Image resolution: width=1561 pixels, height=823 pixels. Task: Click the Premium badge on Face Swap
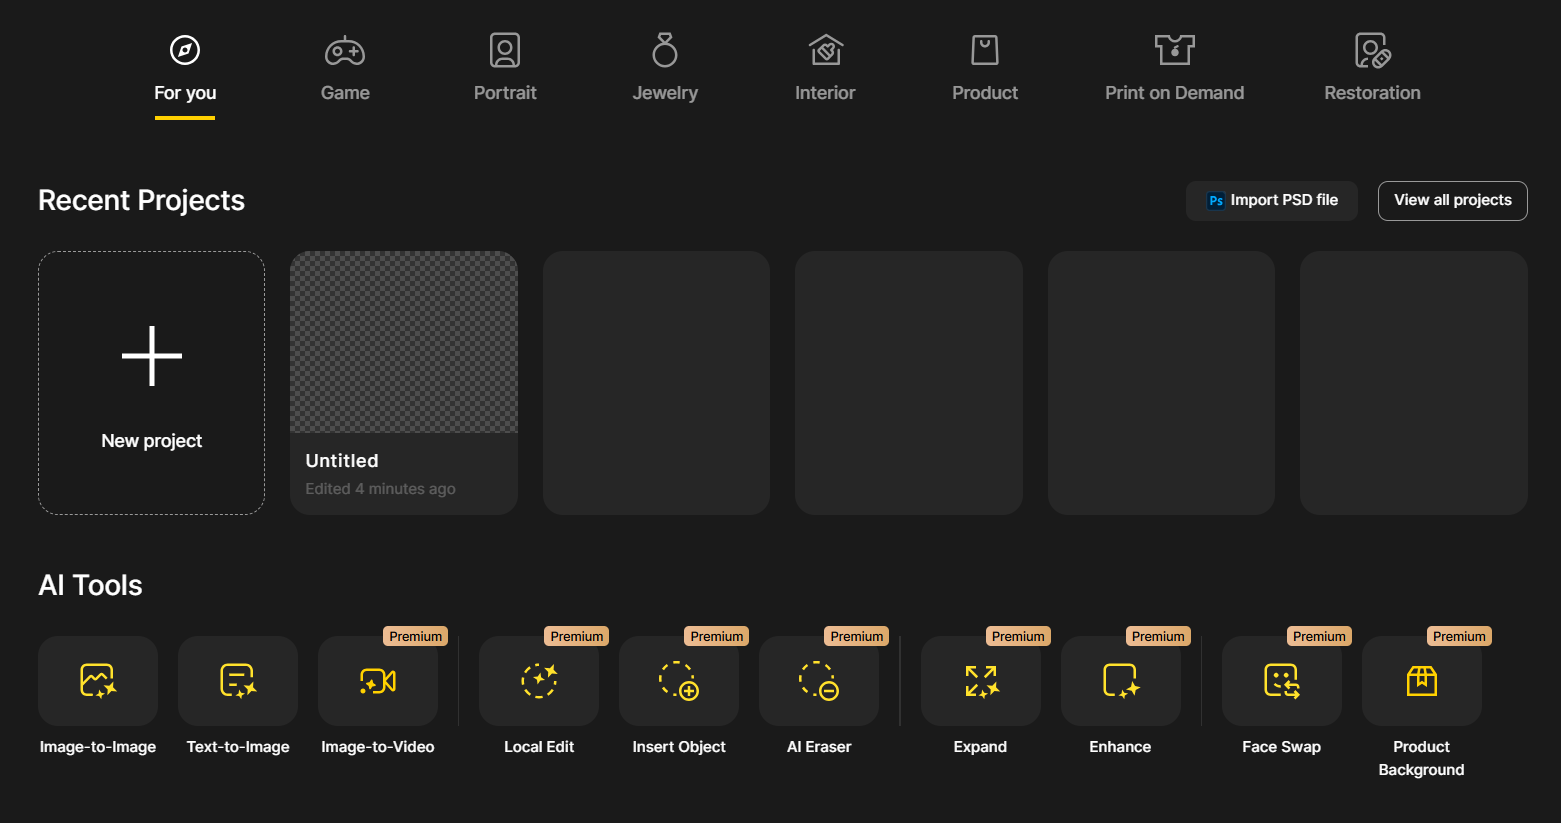1319,636
